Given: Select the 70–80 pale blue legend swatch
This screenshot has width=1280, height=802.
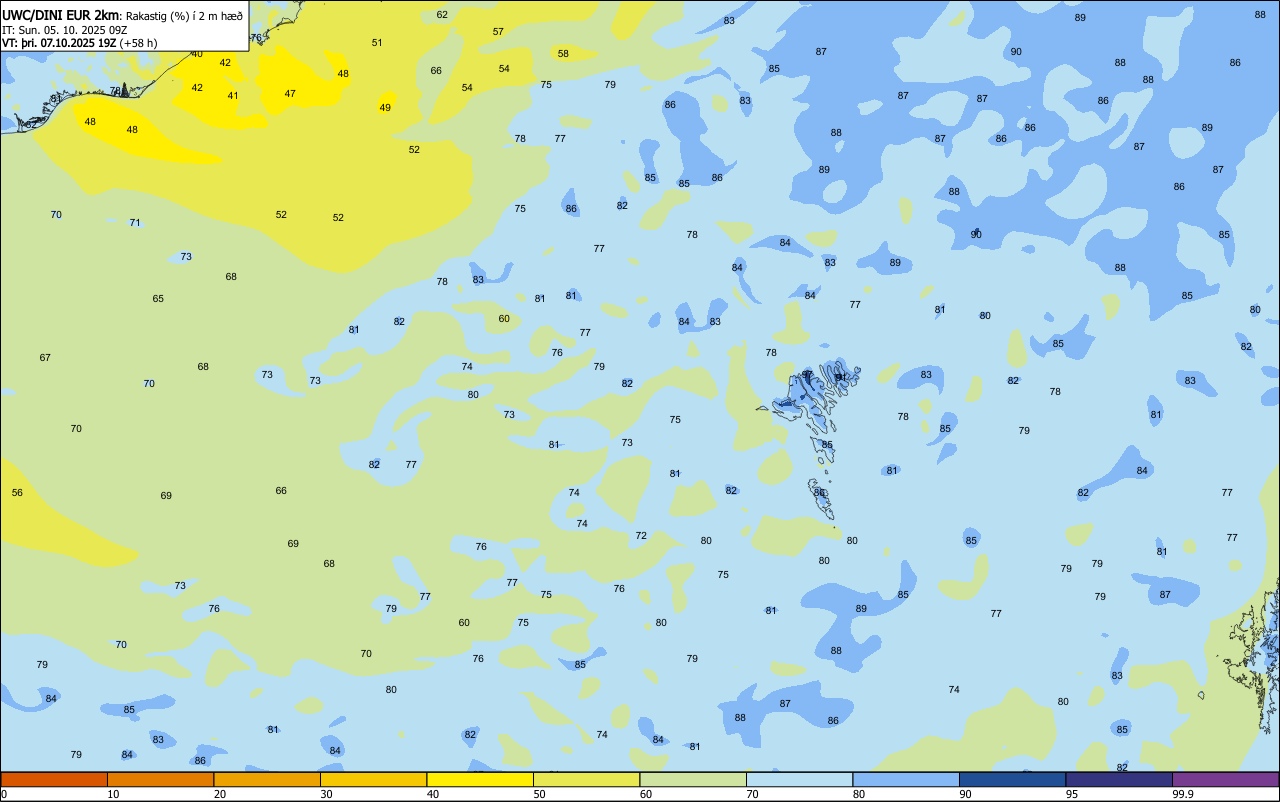Looking at the screenshot, I should point(799,779).
